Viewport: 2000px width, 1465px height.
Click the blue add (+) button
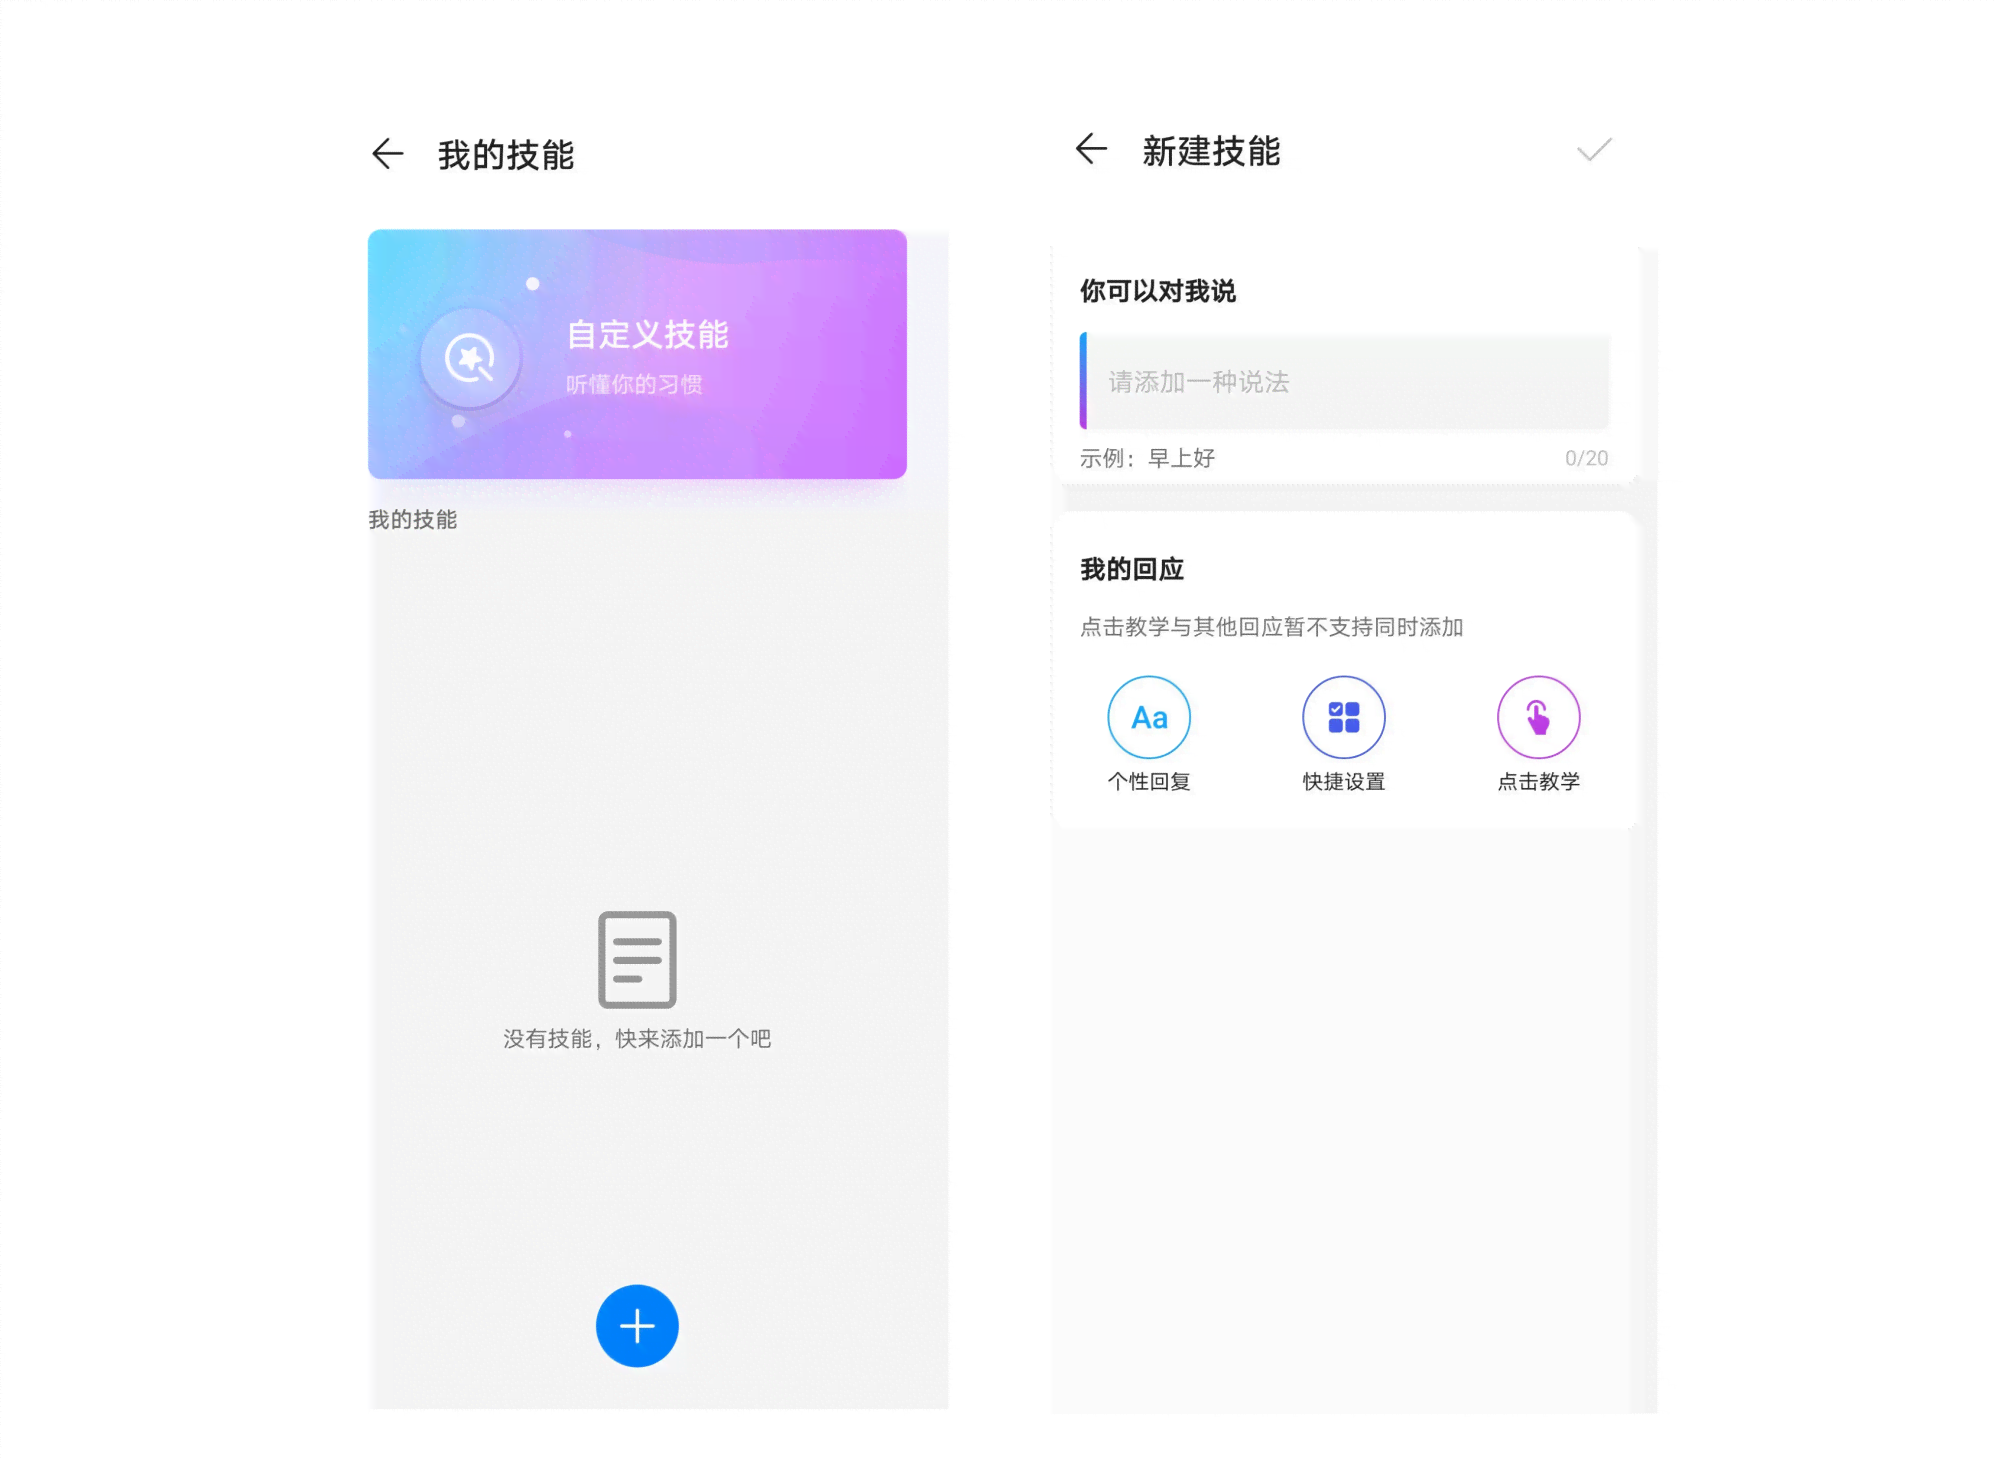coord(637,1324)
